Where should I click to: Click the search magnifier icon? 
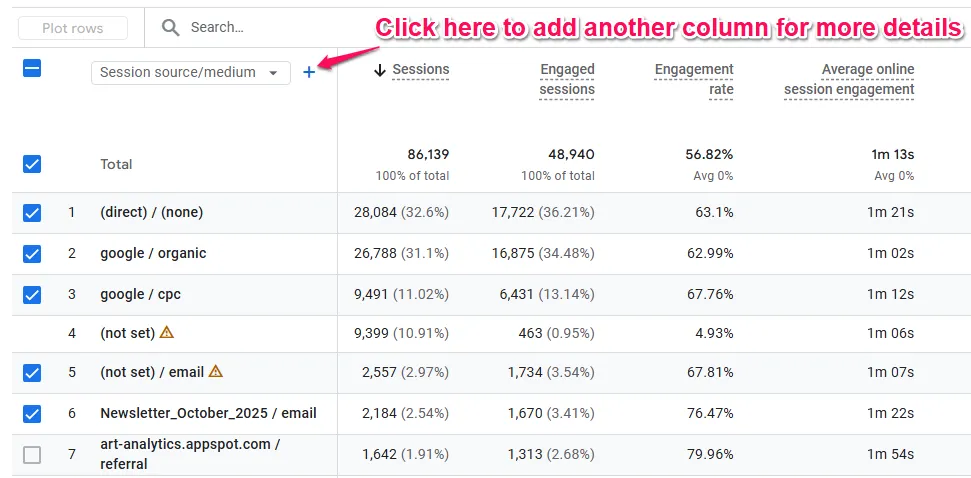click(x=171, y=28)
